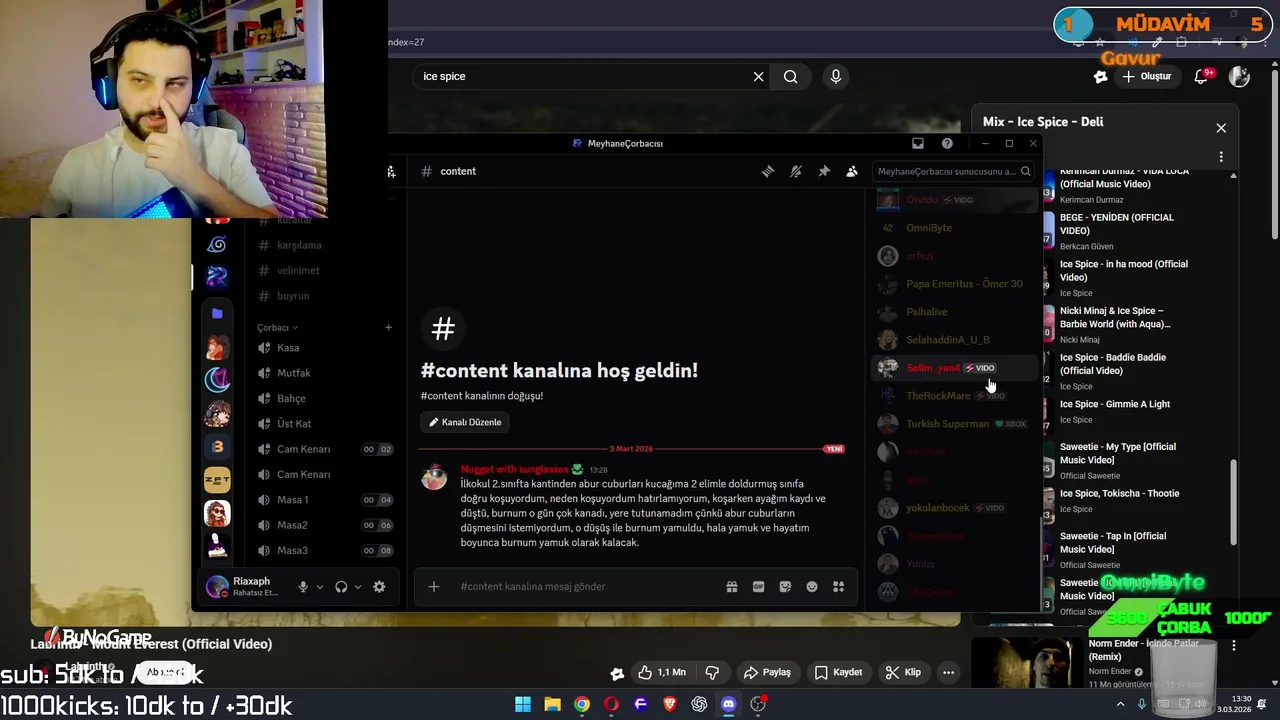Open the blue folder in the Discord server list
This screenshot has width=1280, height=720.
pos(217,313)
